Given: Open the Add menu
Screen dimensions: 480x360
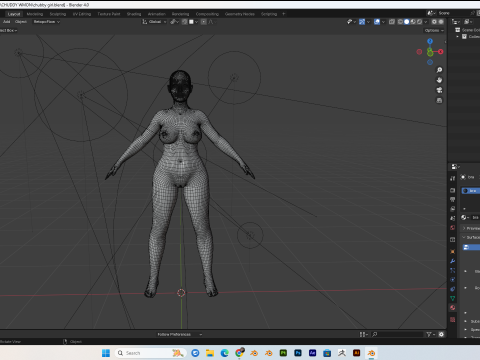Looking at the screenshot, I should pos(7,22).
